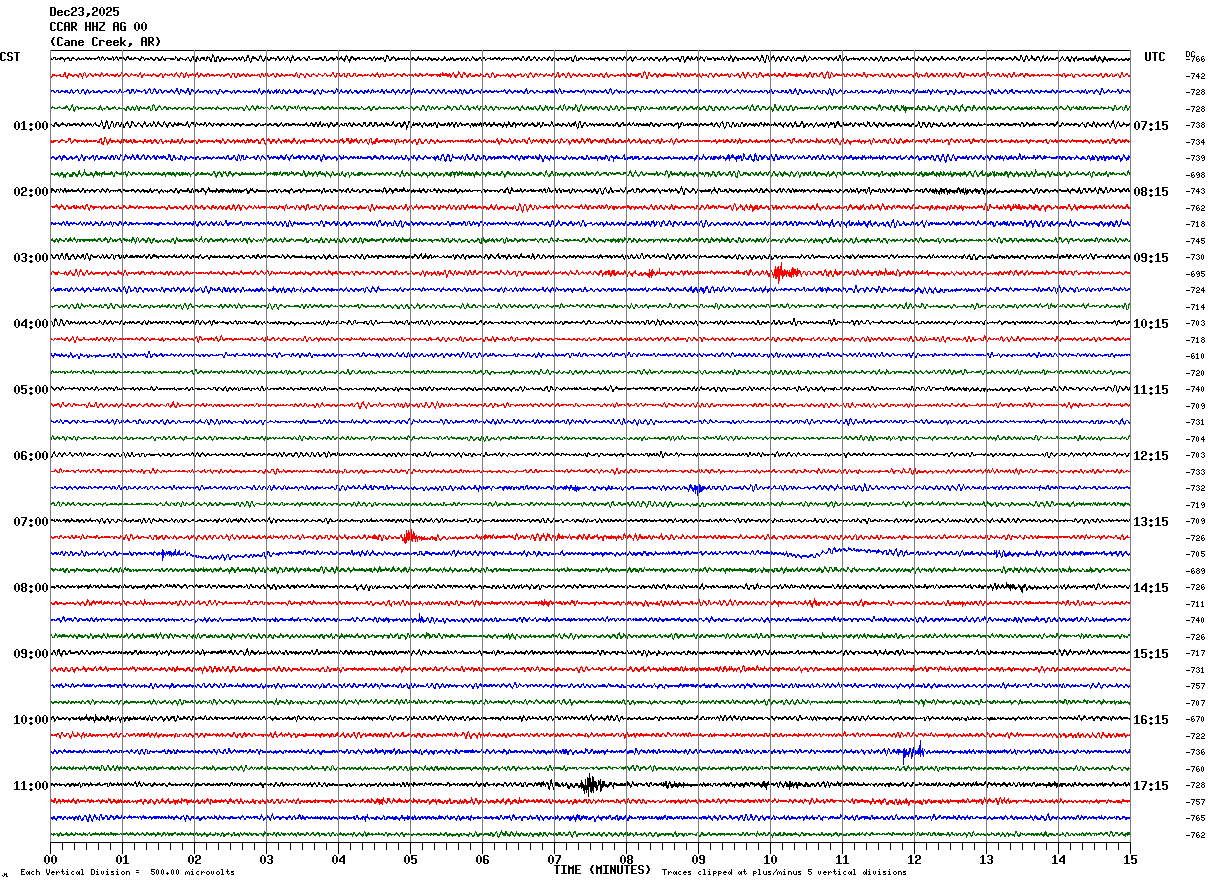1210x886 pixels.
Task: Click minute axis tick label 08
Action: pos(626,859)
